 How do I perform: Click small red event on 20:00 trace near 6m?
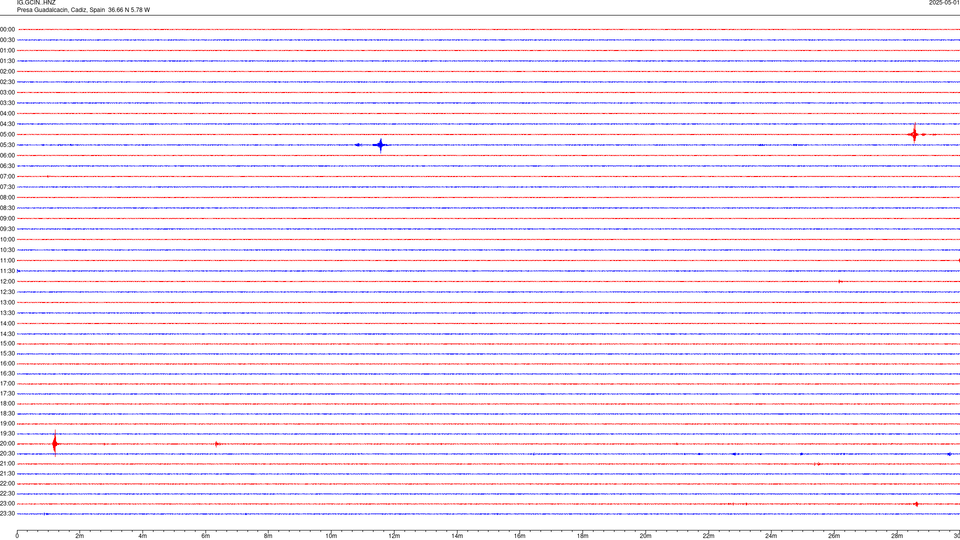tap(217, 444)
